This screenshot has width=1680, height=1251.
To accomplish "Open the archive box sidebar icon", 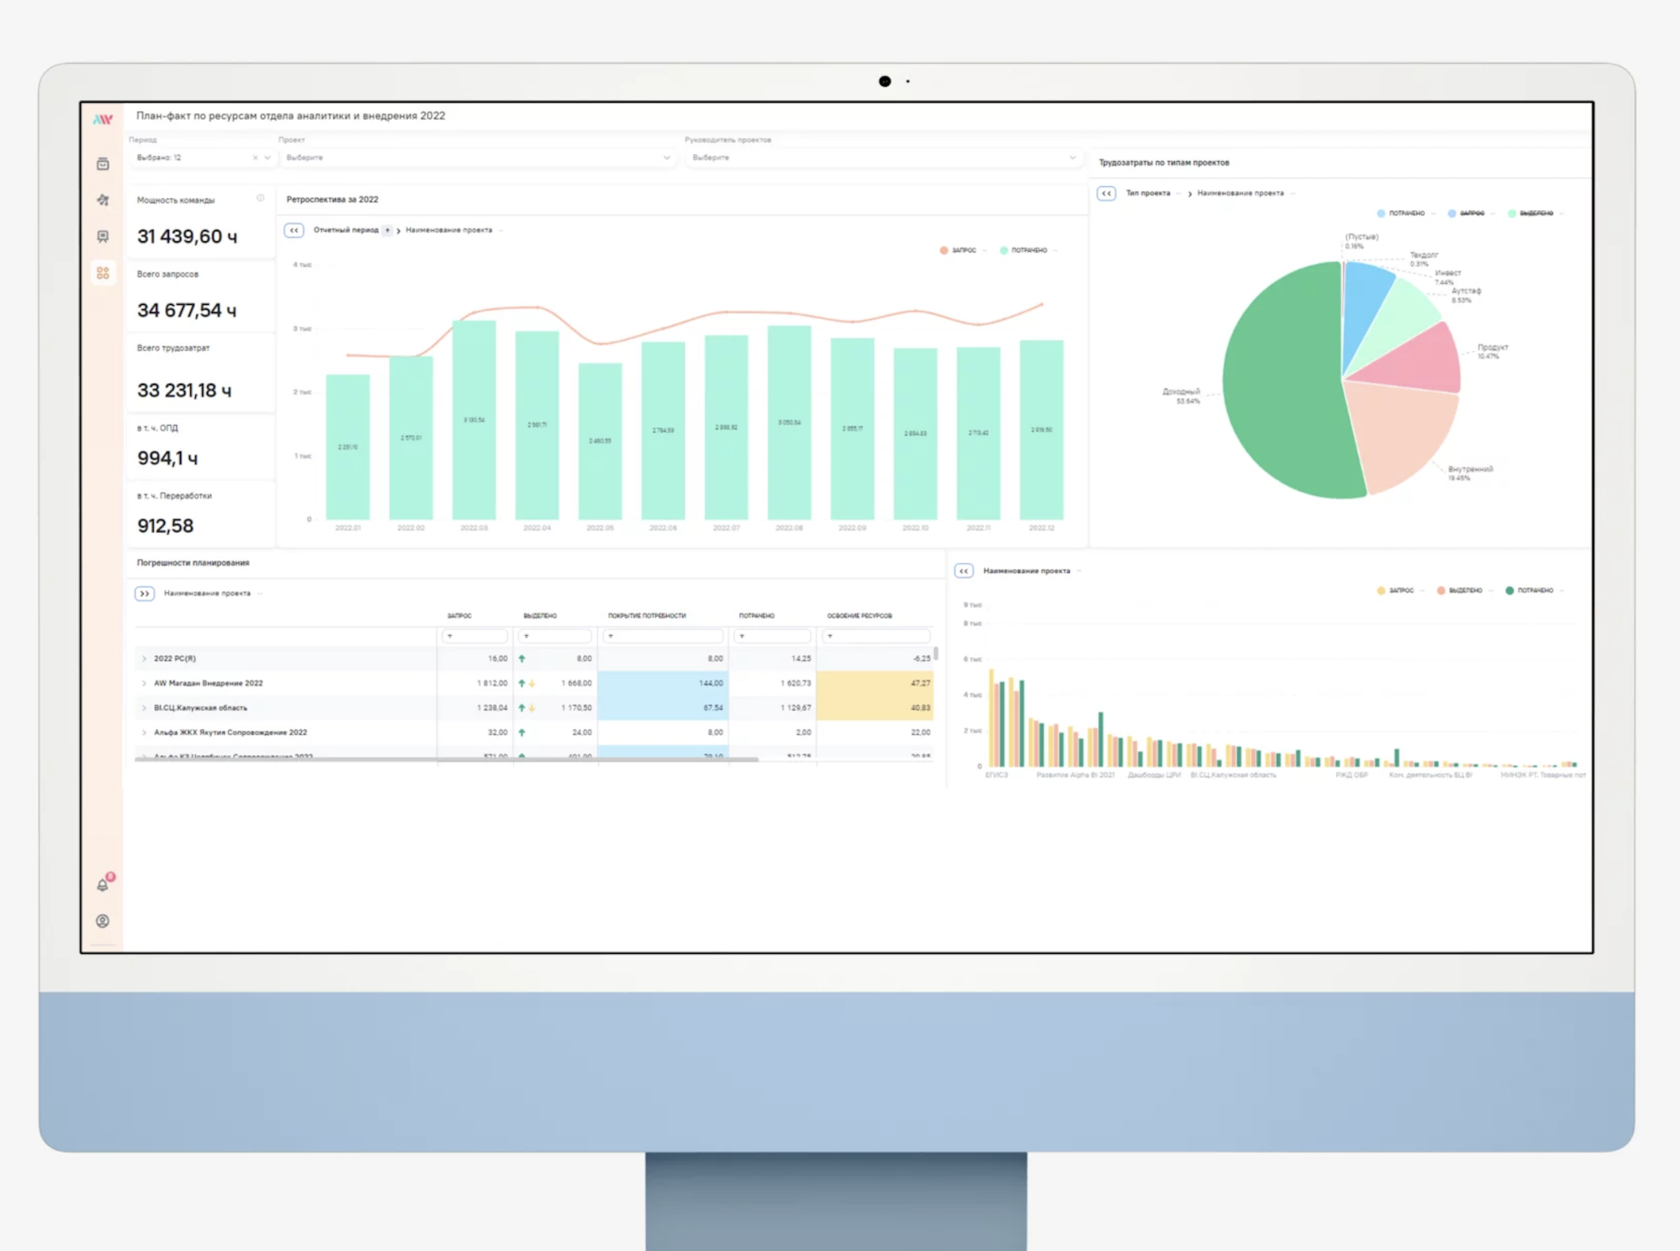I will point(103,163).
